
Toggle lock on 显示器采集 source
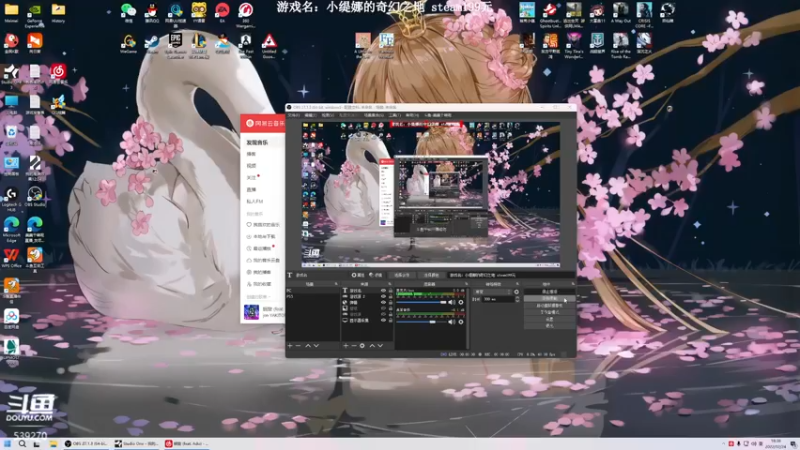click(x=390, y=320)
